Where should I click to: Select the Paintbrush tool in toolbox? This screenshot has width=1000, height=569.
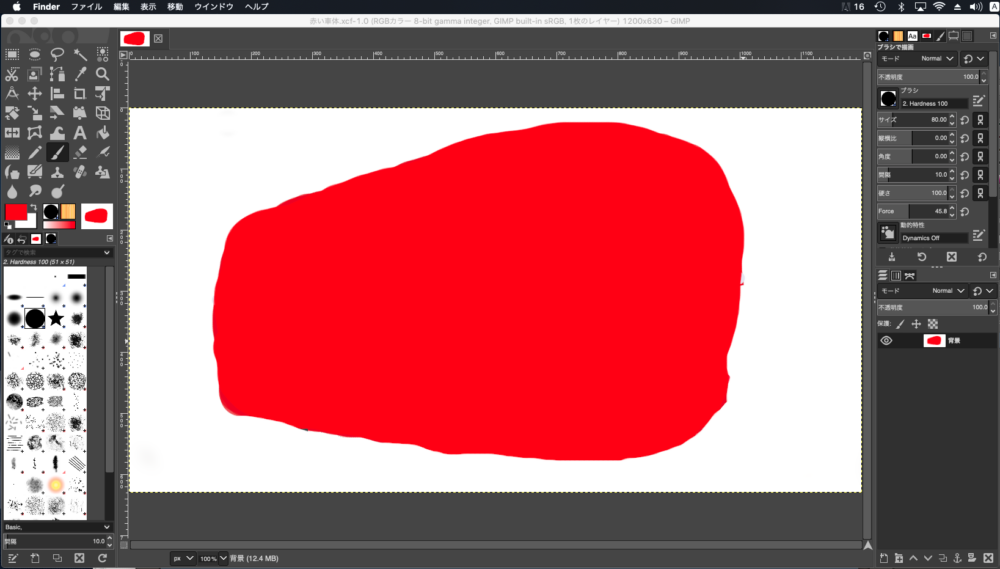(57, 152)
